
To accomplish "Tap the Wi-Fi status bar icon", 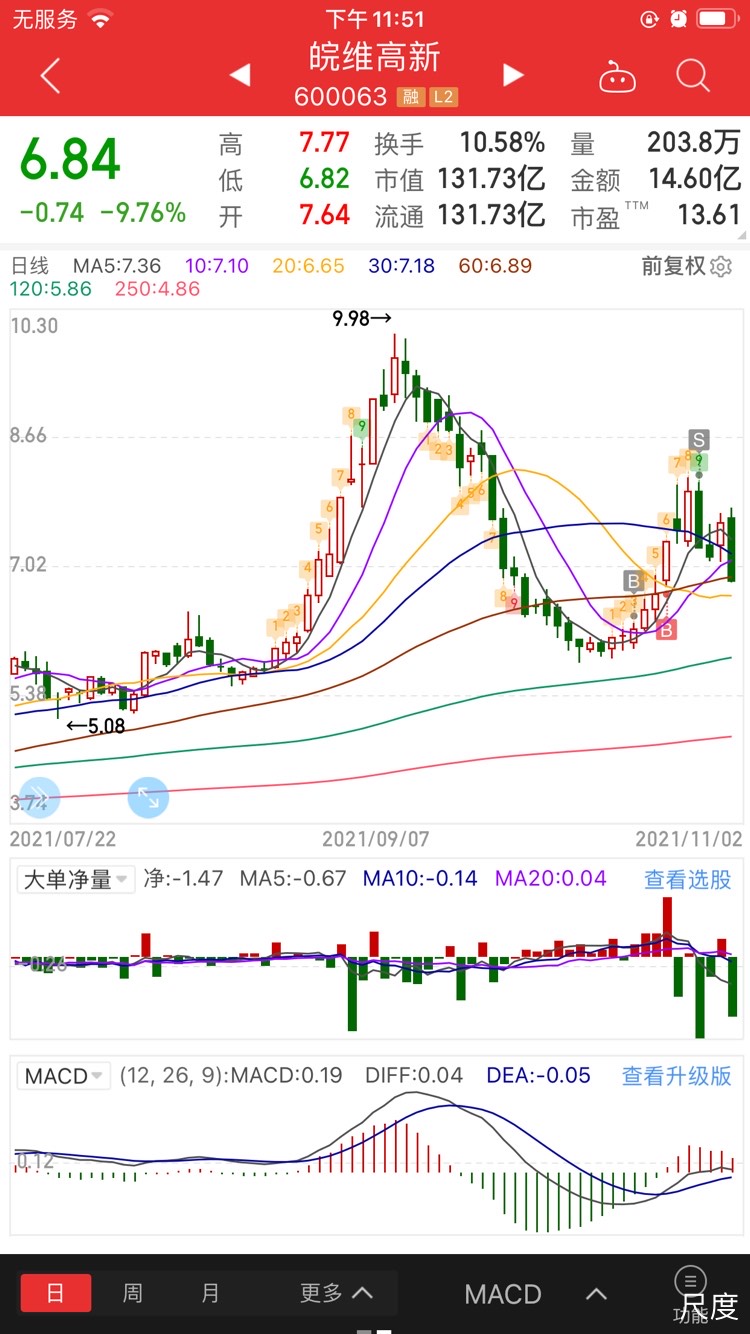I will 100,19.
